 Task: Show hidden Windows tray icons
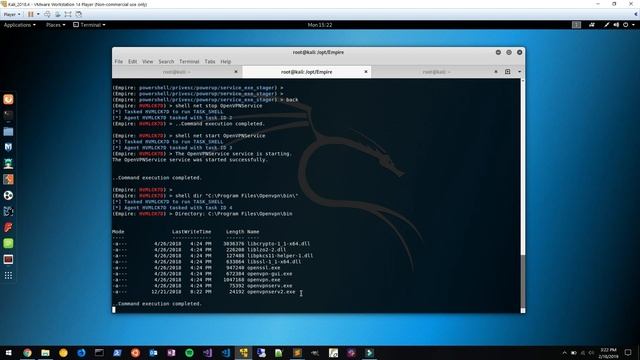pos(564,353)
